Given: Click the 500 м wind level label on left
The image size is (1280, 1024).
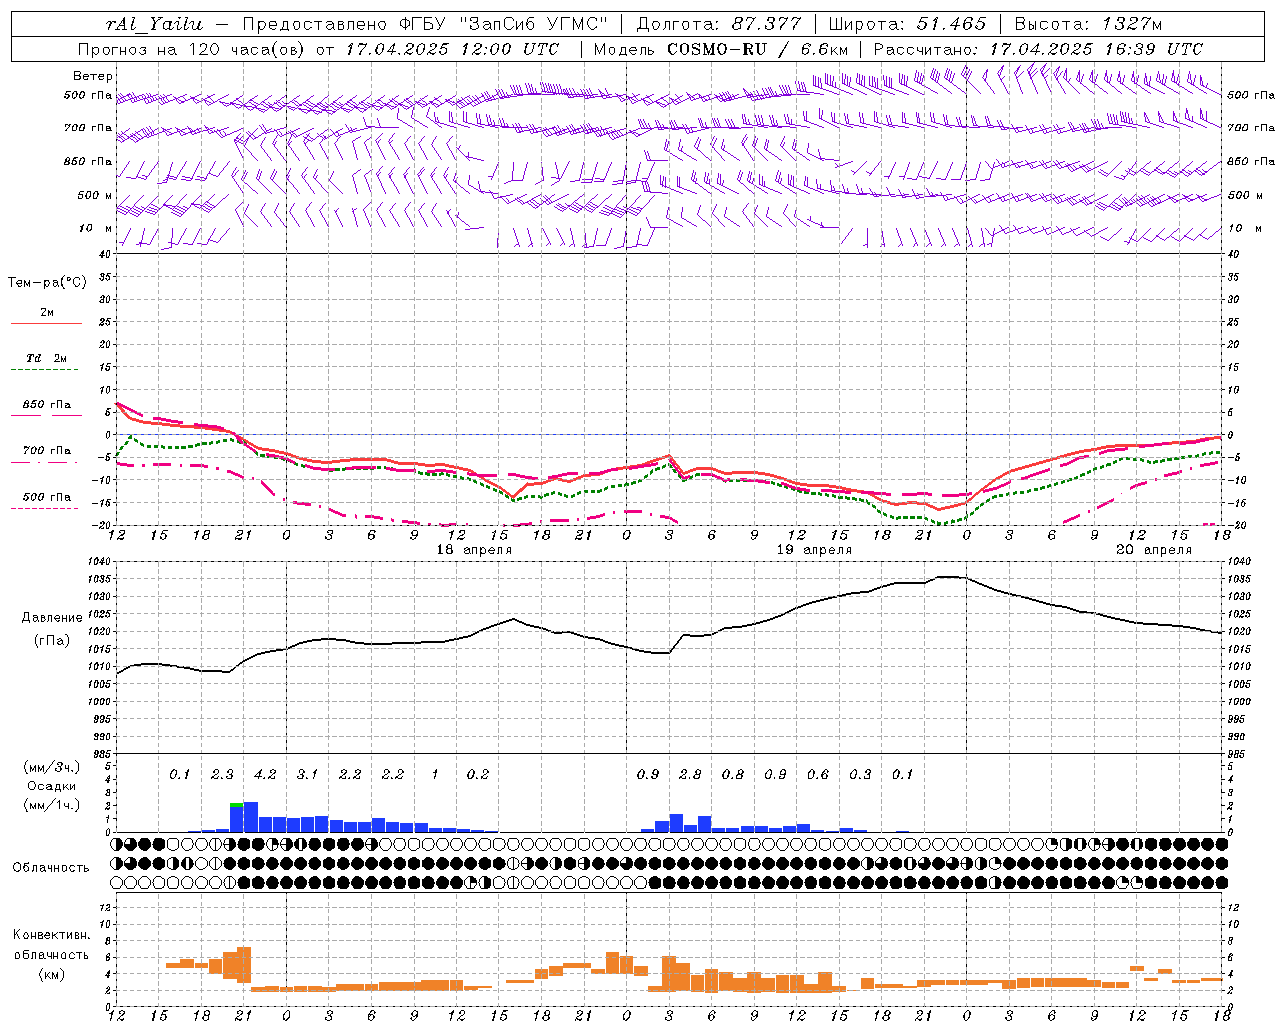Looking at the screenshot, I should click(95, 195).
